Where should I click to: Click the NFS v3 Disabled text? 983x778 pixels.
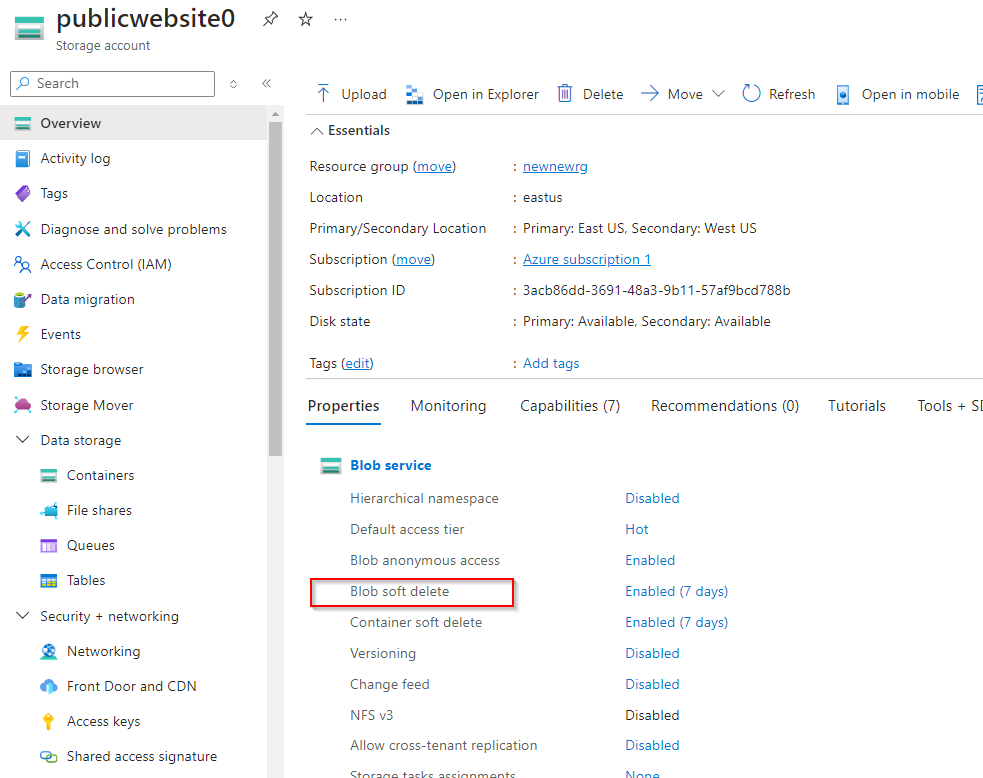click(x=652, y=715)
